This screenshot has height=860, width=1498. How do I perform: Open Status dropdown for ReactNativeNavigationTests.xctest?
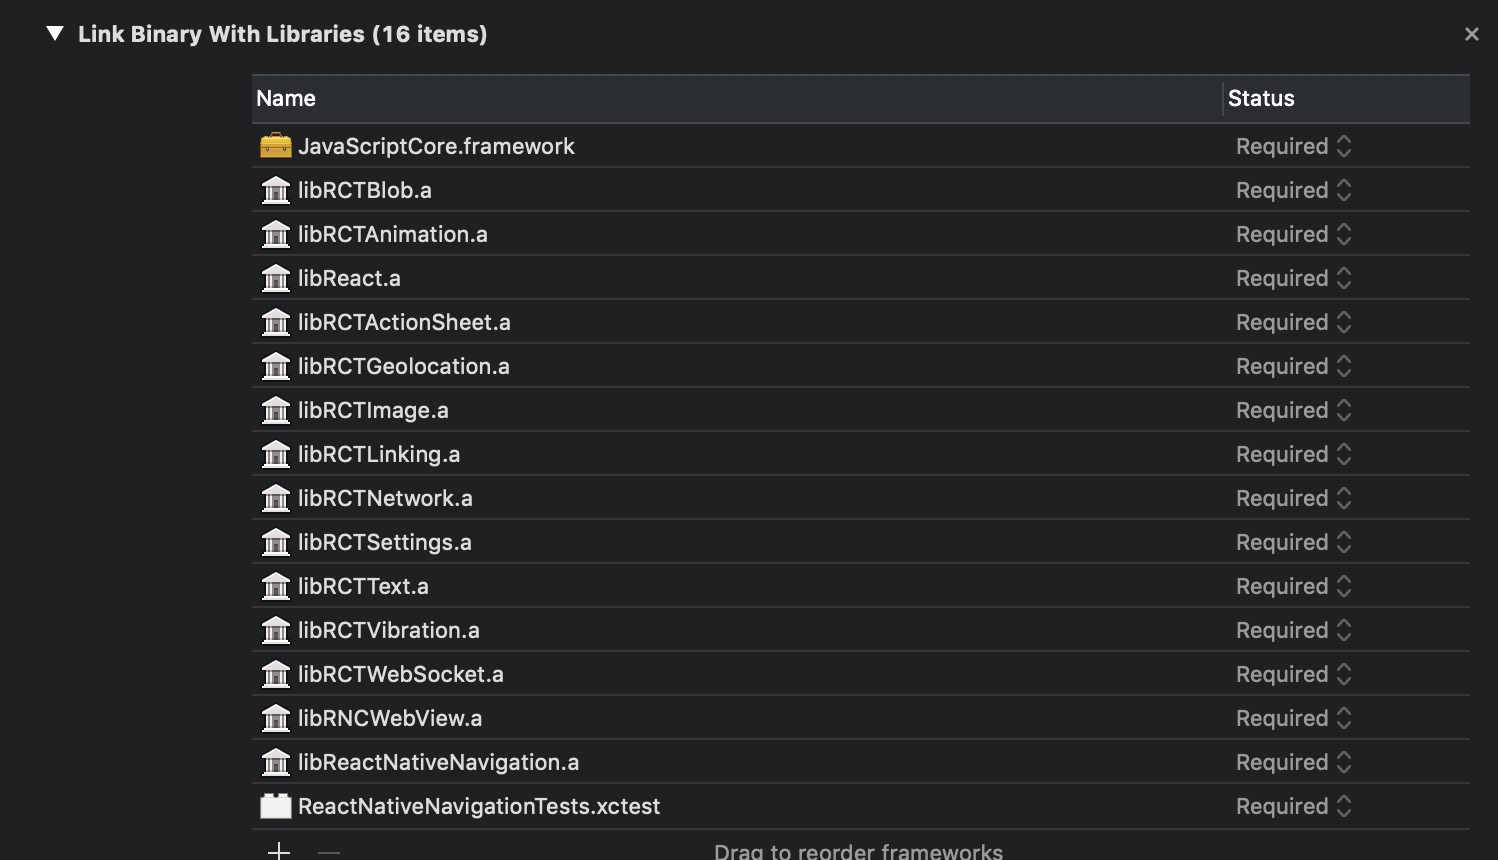click(1293, 806)
